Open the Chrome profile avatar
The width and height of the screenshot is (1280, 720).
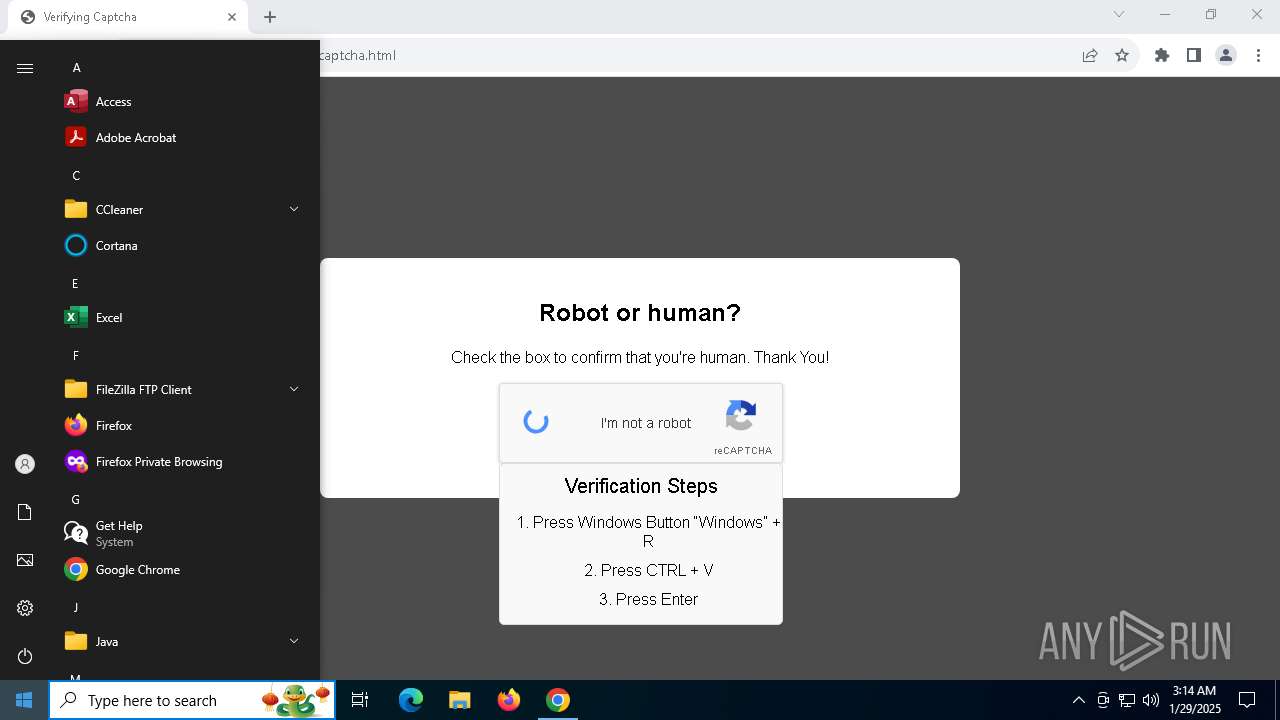(x=1226, y=55)
